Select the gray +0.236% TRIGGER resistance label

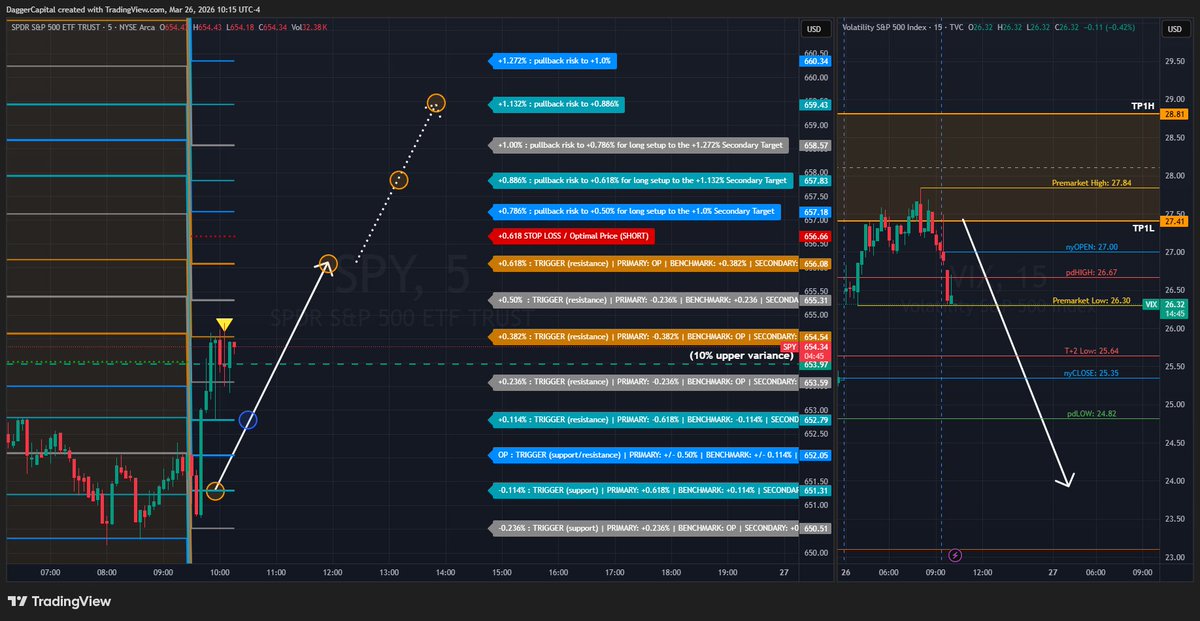(645, 382)
